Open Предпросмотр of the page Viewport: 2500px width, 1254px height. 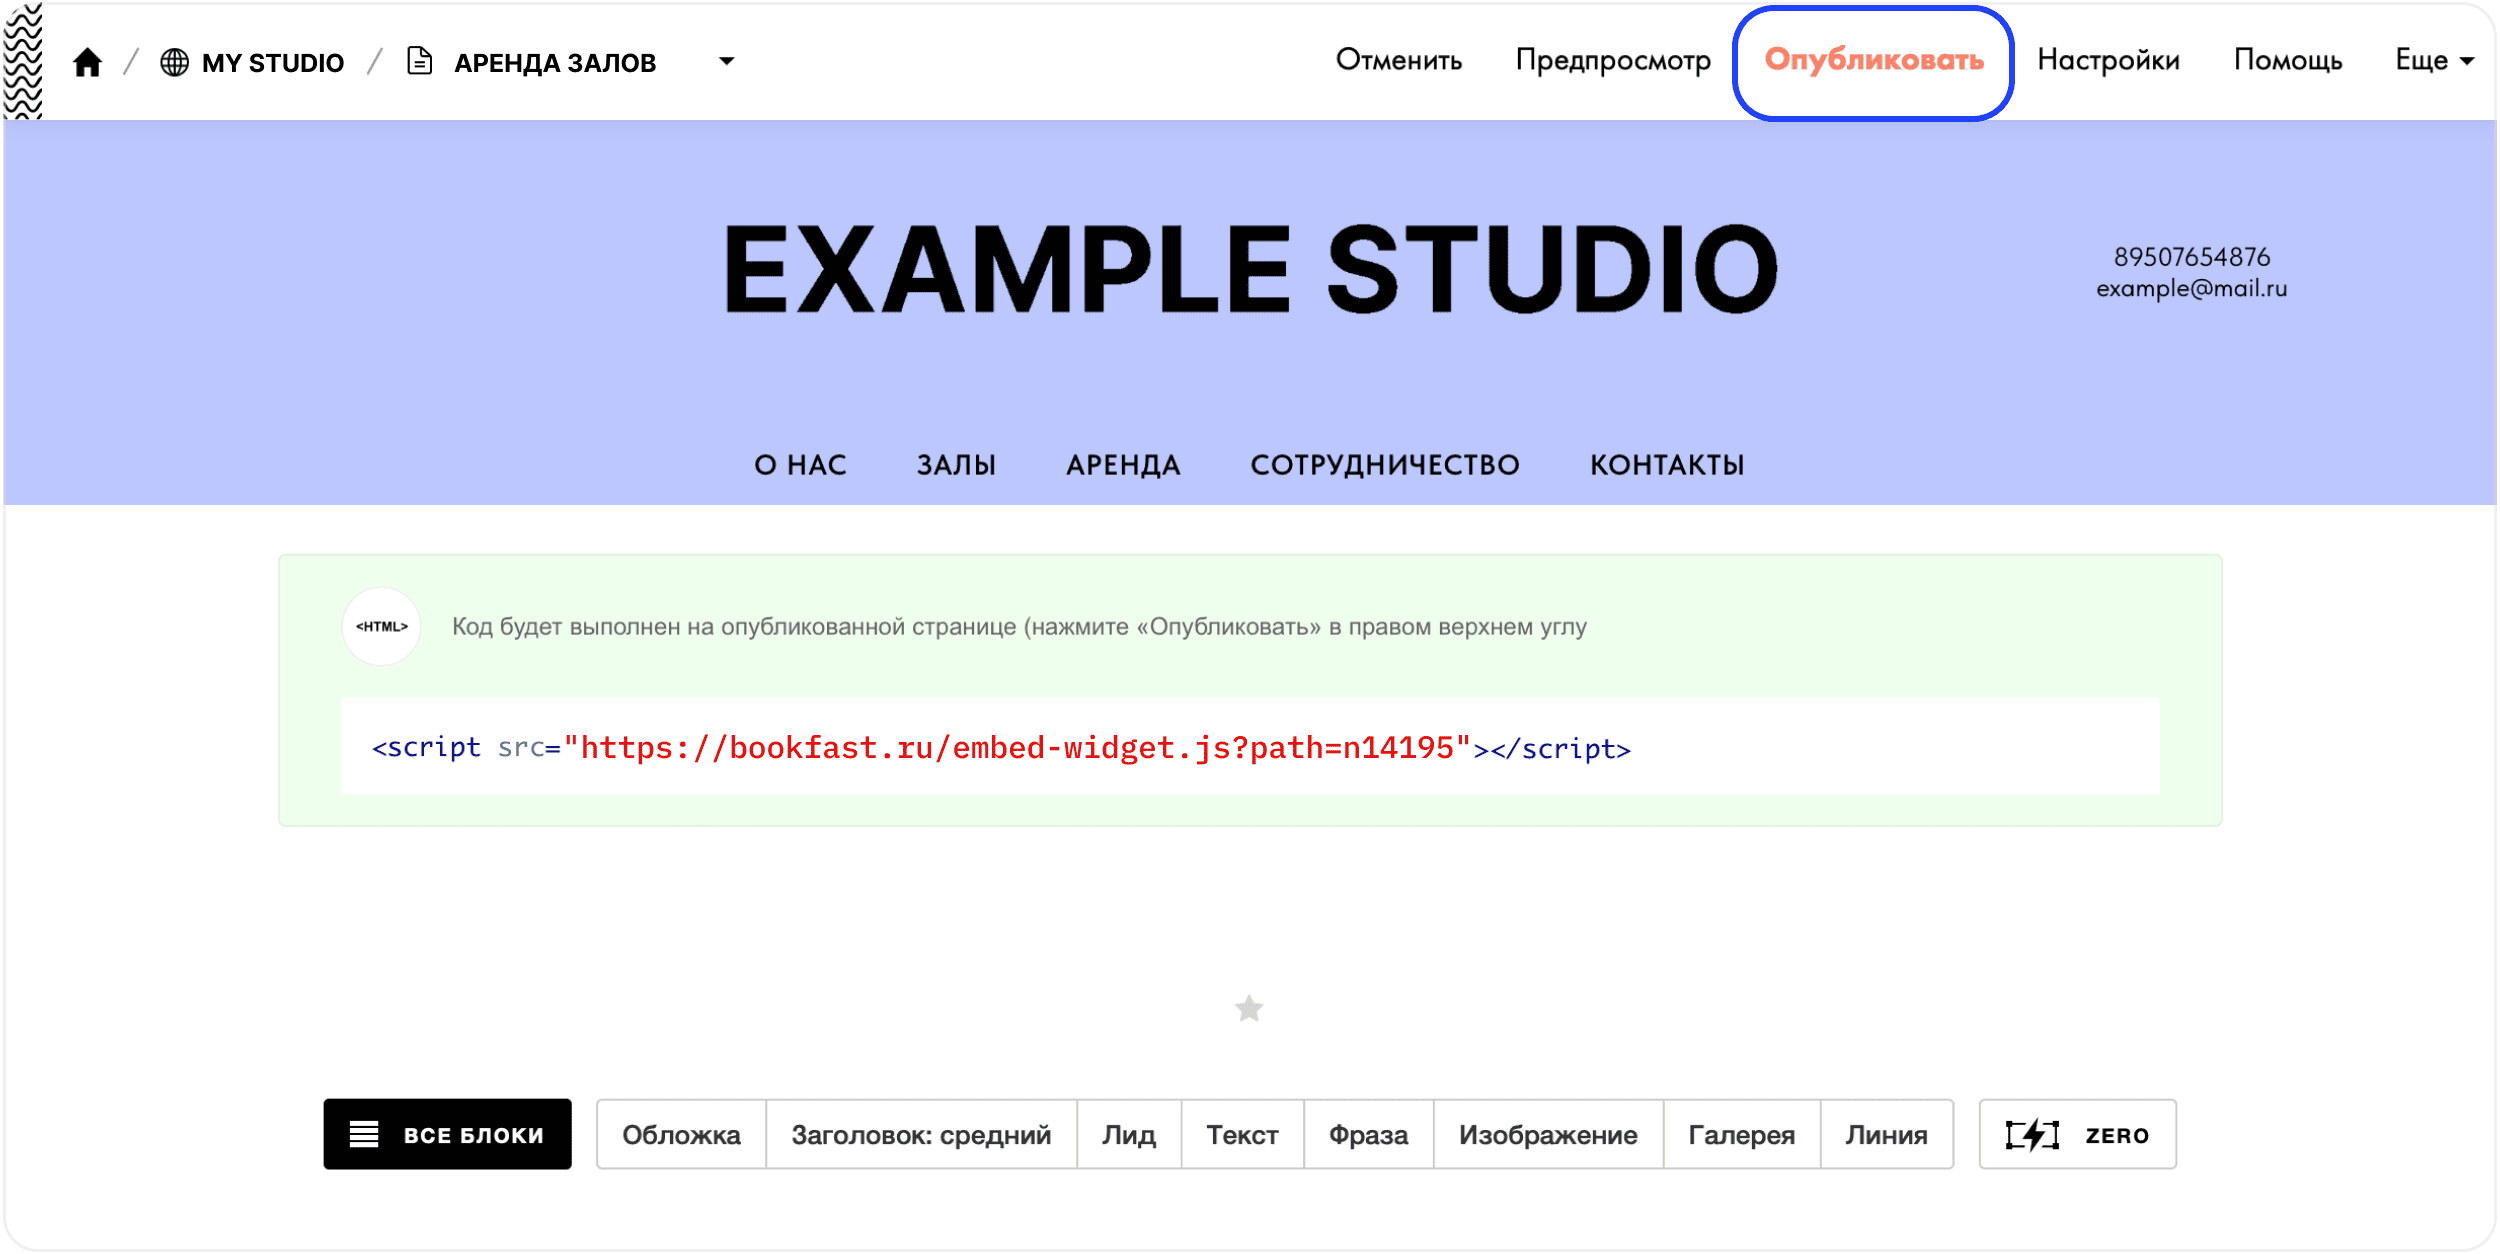pos(1613,60)
